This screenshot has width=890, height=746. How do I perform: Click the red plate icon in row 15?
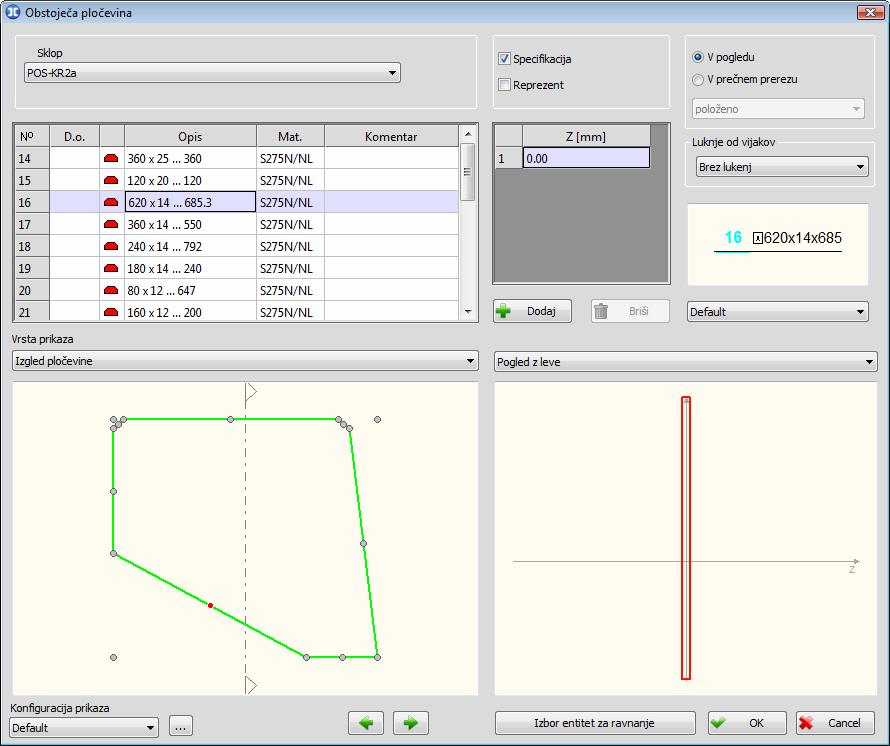click(111, 181)
